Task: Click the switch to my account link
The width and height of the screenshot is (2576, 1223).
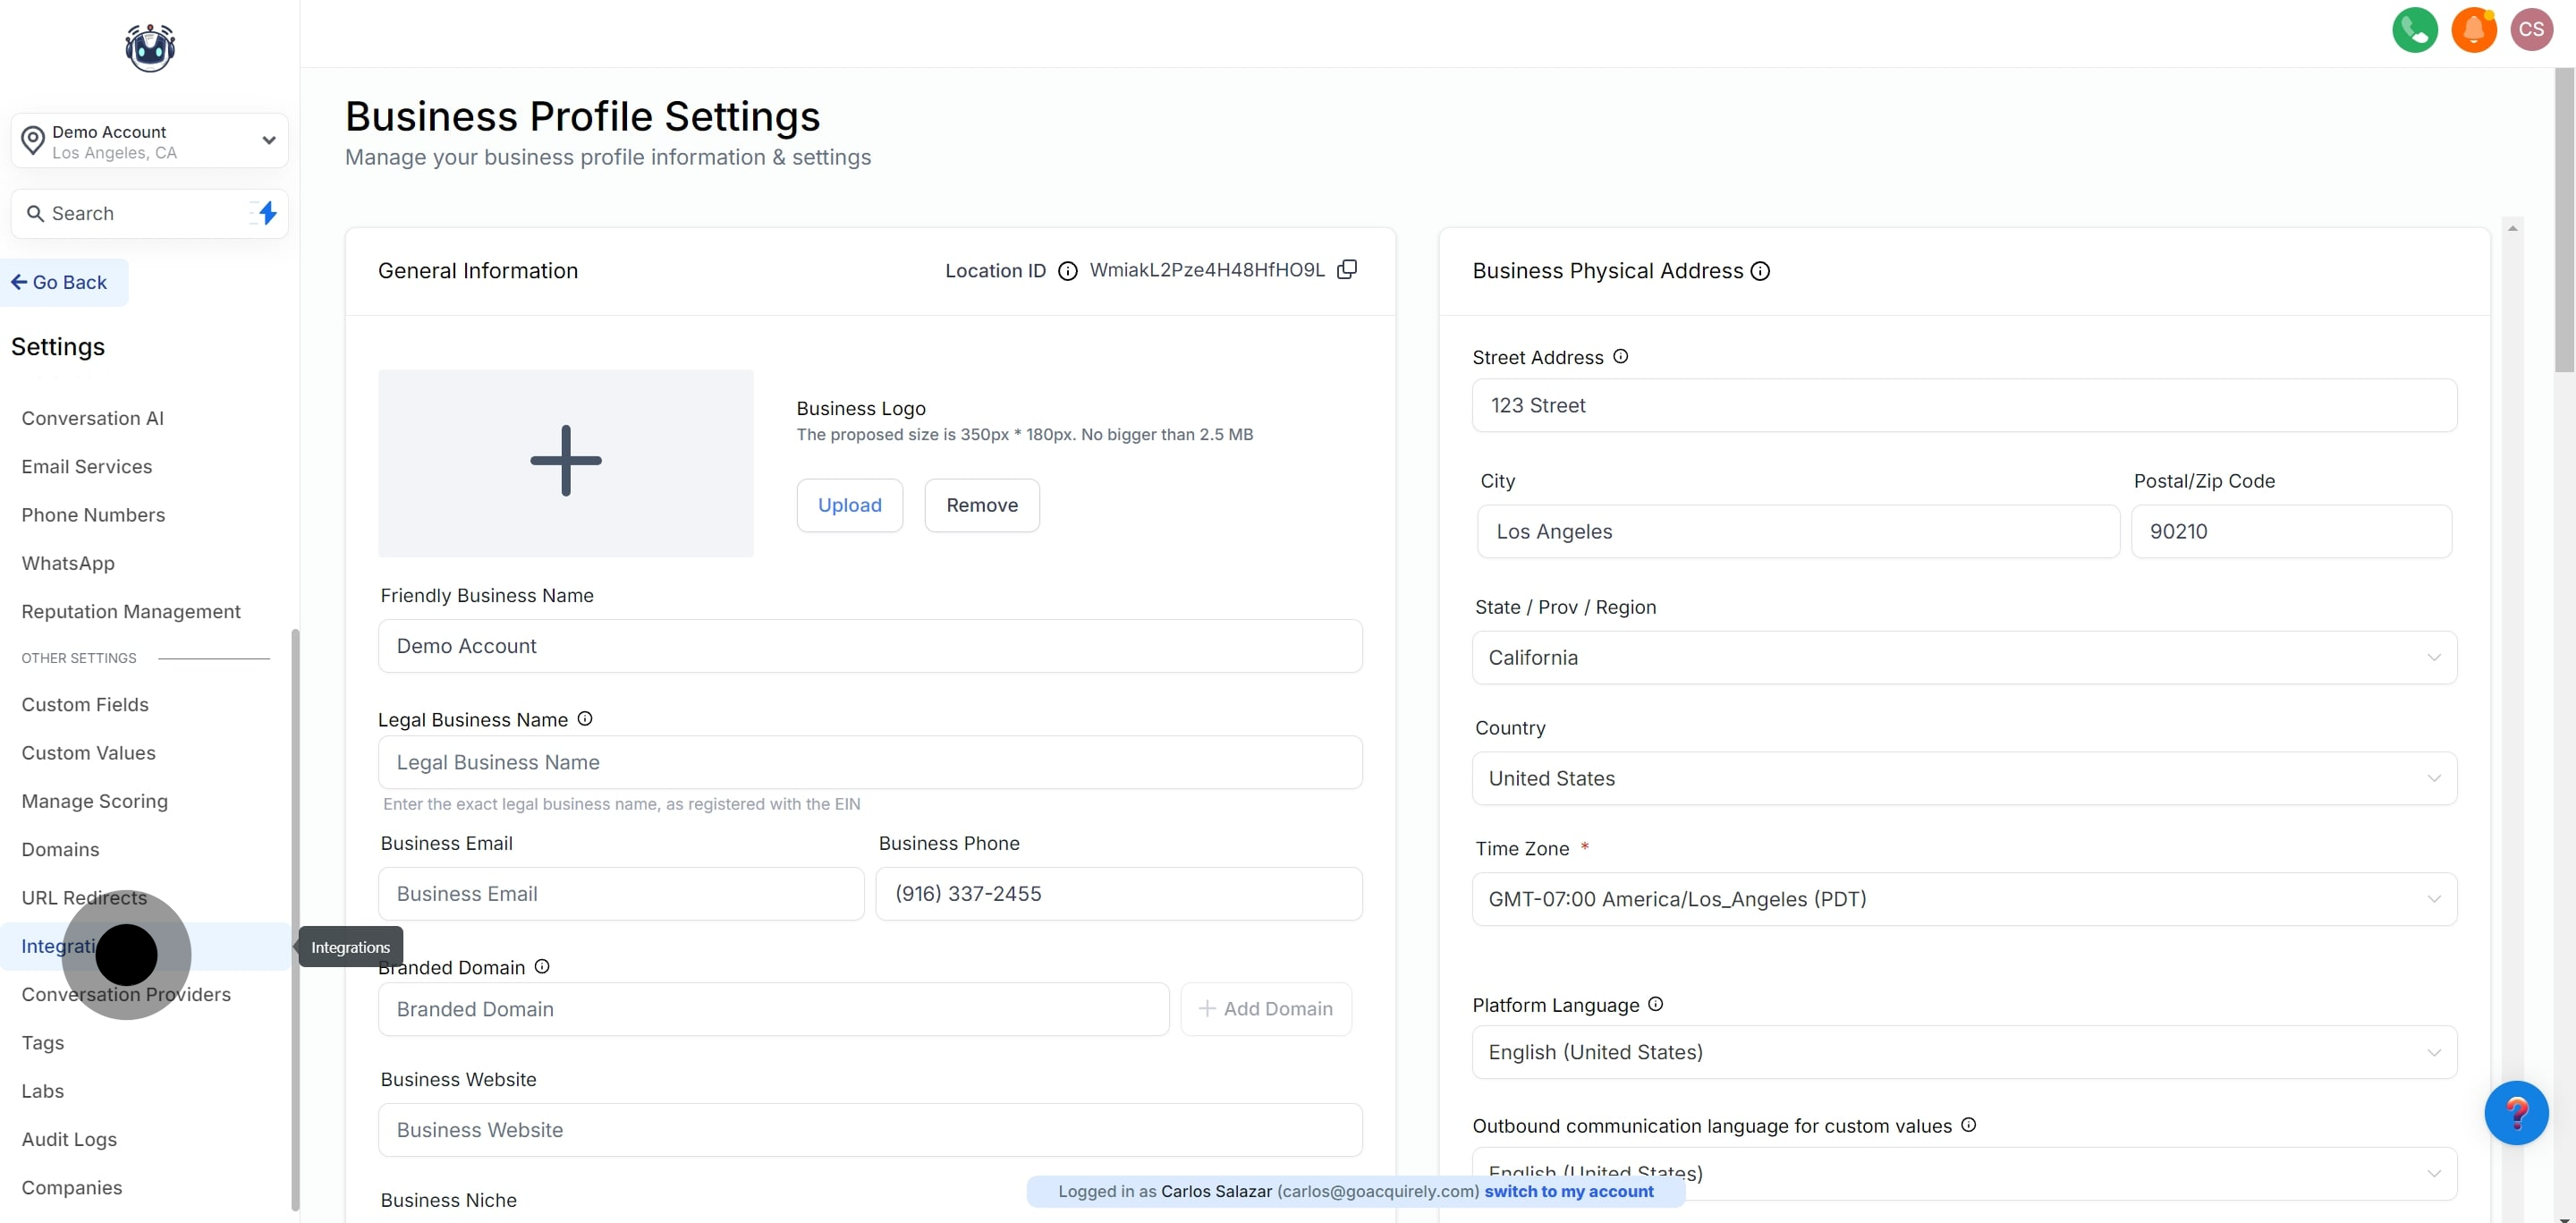Action: click(x=1568, y=1191)
